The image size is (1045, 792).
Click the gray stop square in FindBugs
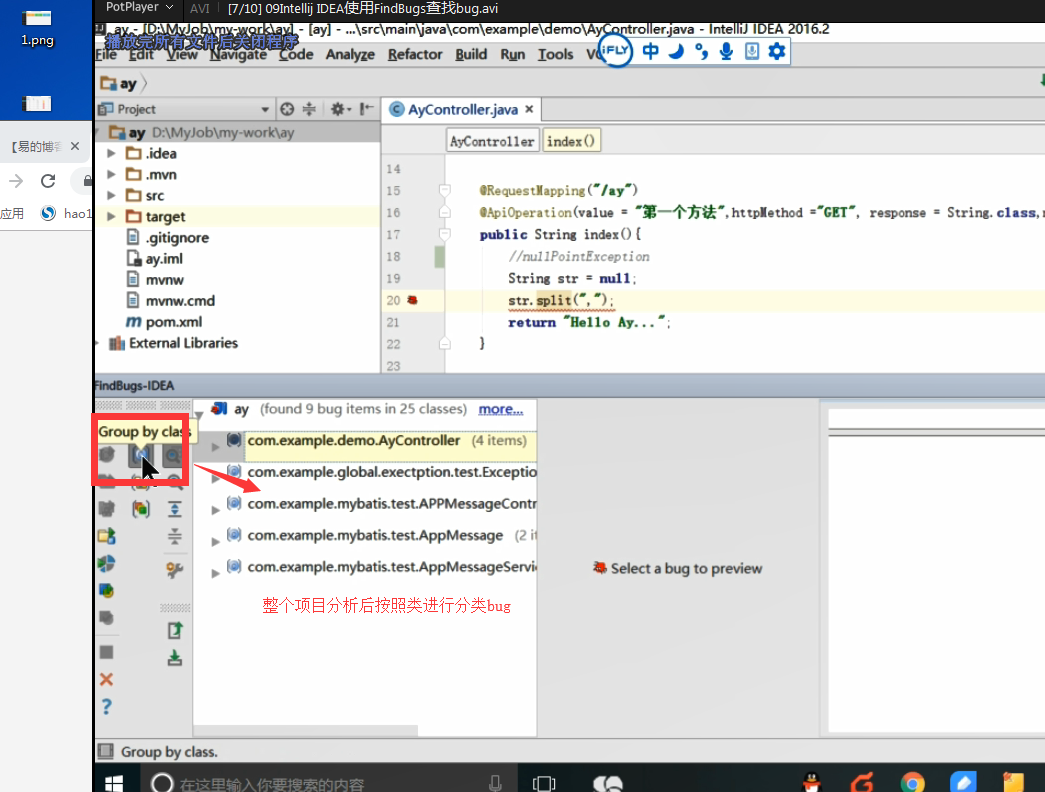pos(107,652)
